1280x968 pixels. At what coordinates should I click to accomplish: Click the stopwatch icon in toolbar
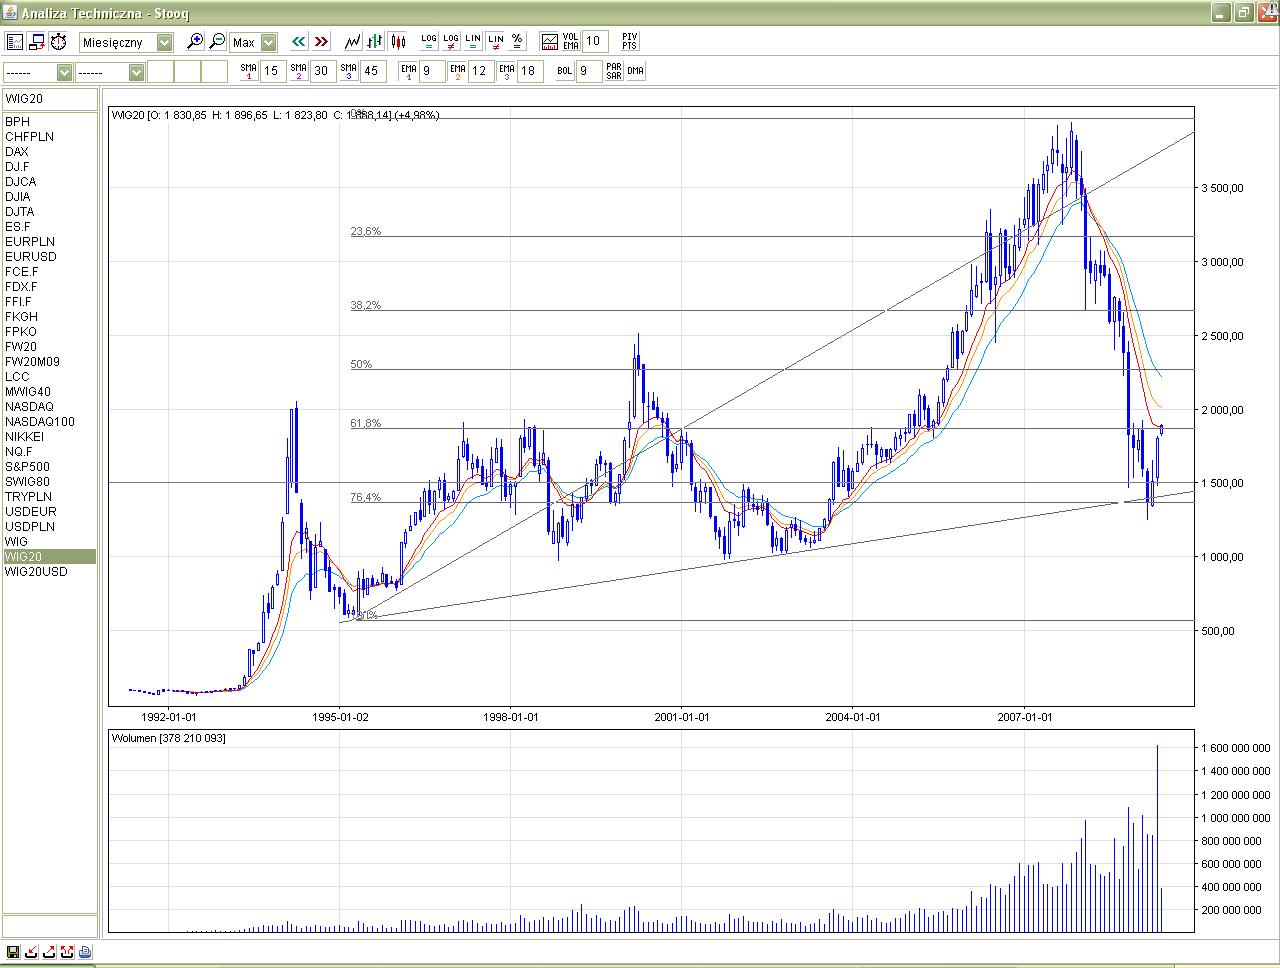59,42
